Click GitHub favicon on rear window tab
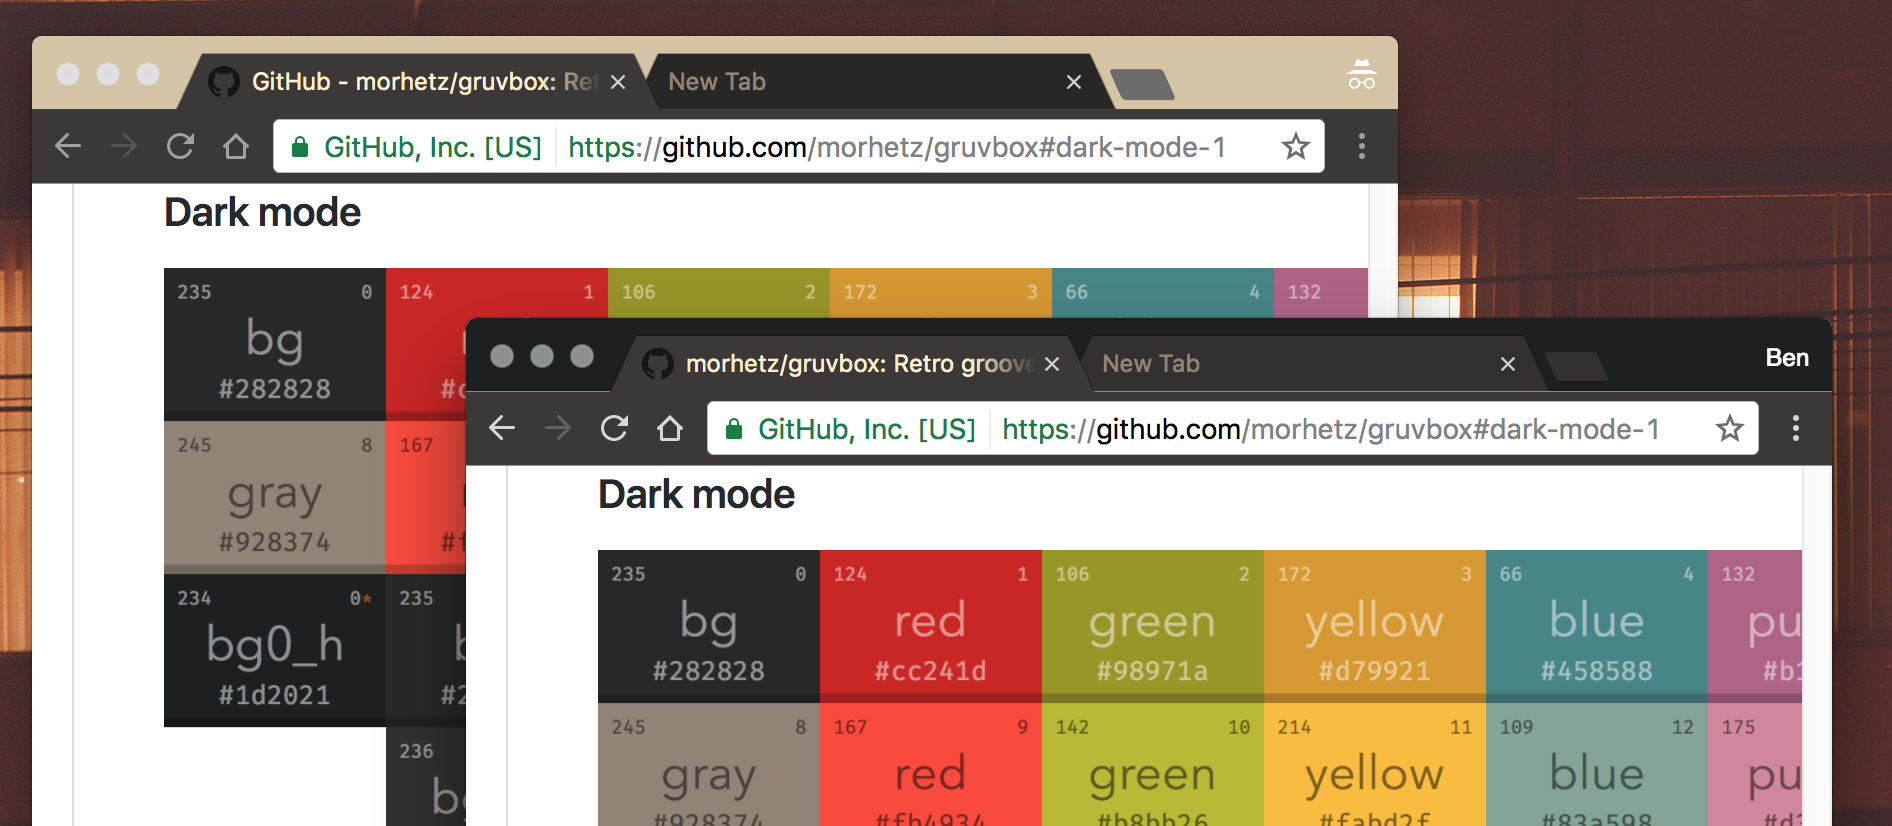 [223, 82]
